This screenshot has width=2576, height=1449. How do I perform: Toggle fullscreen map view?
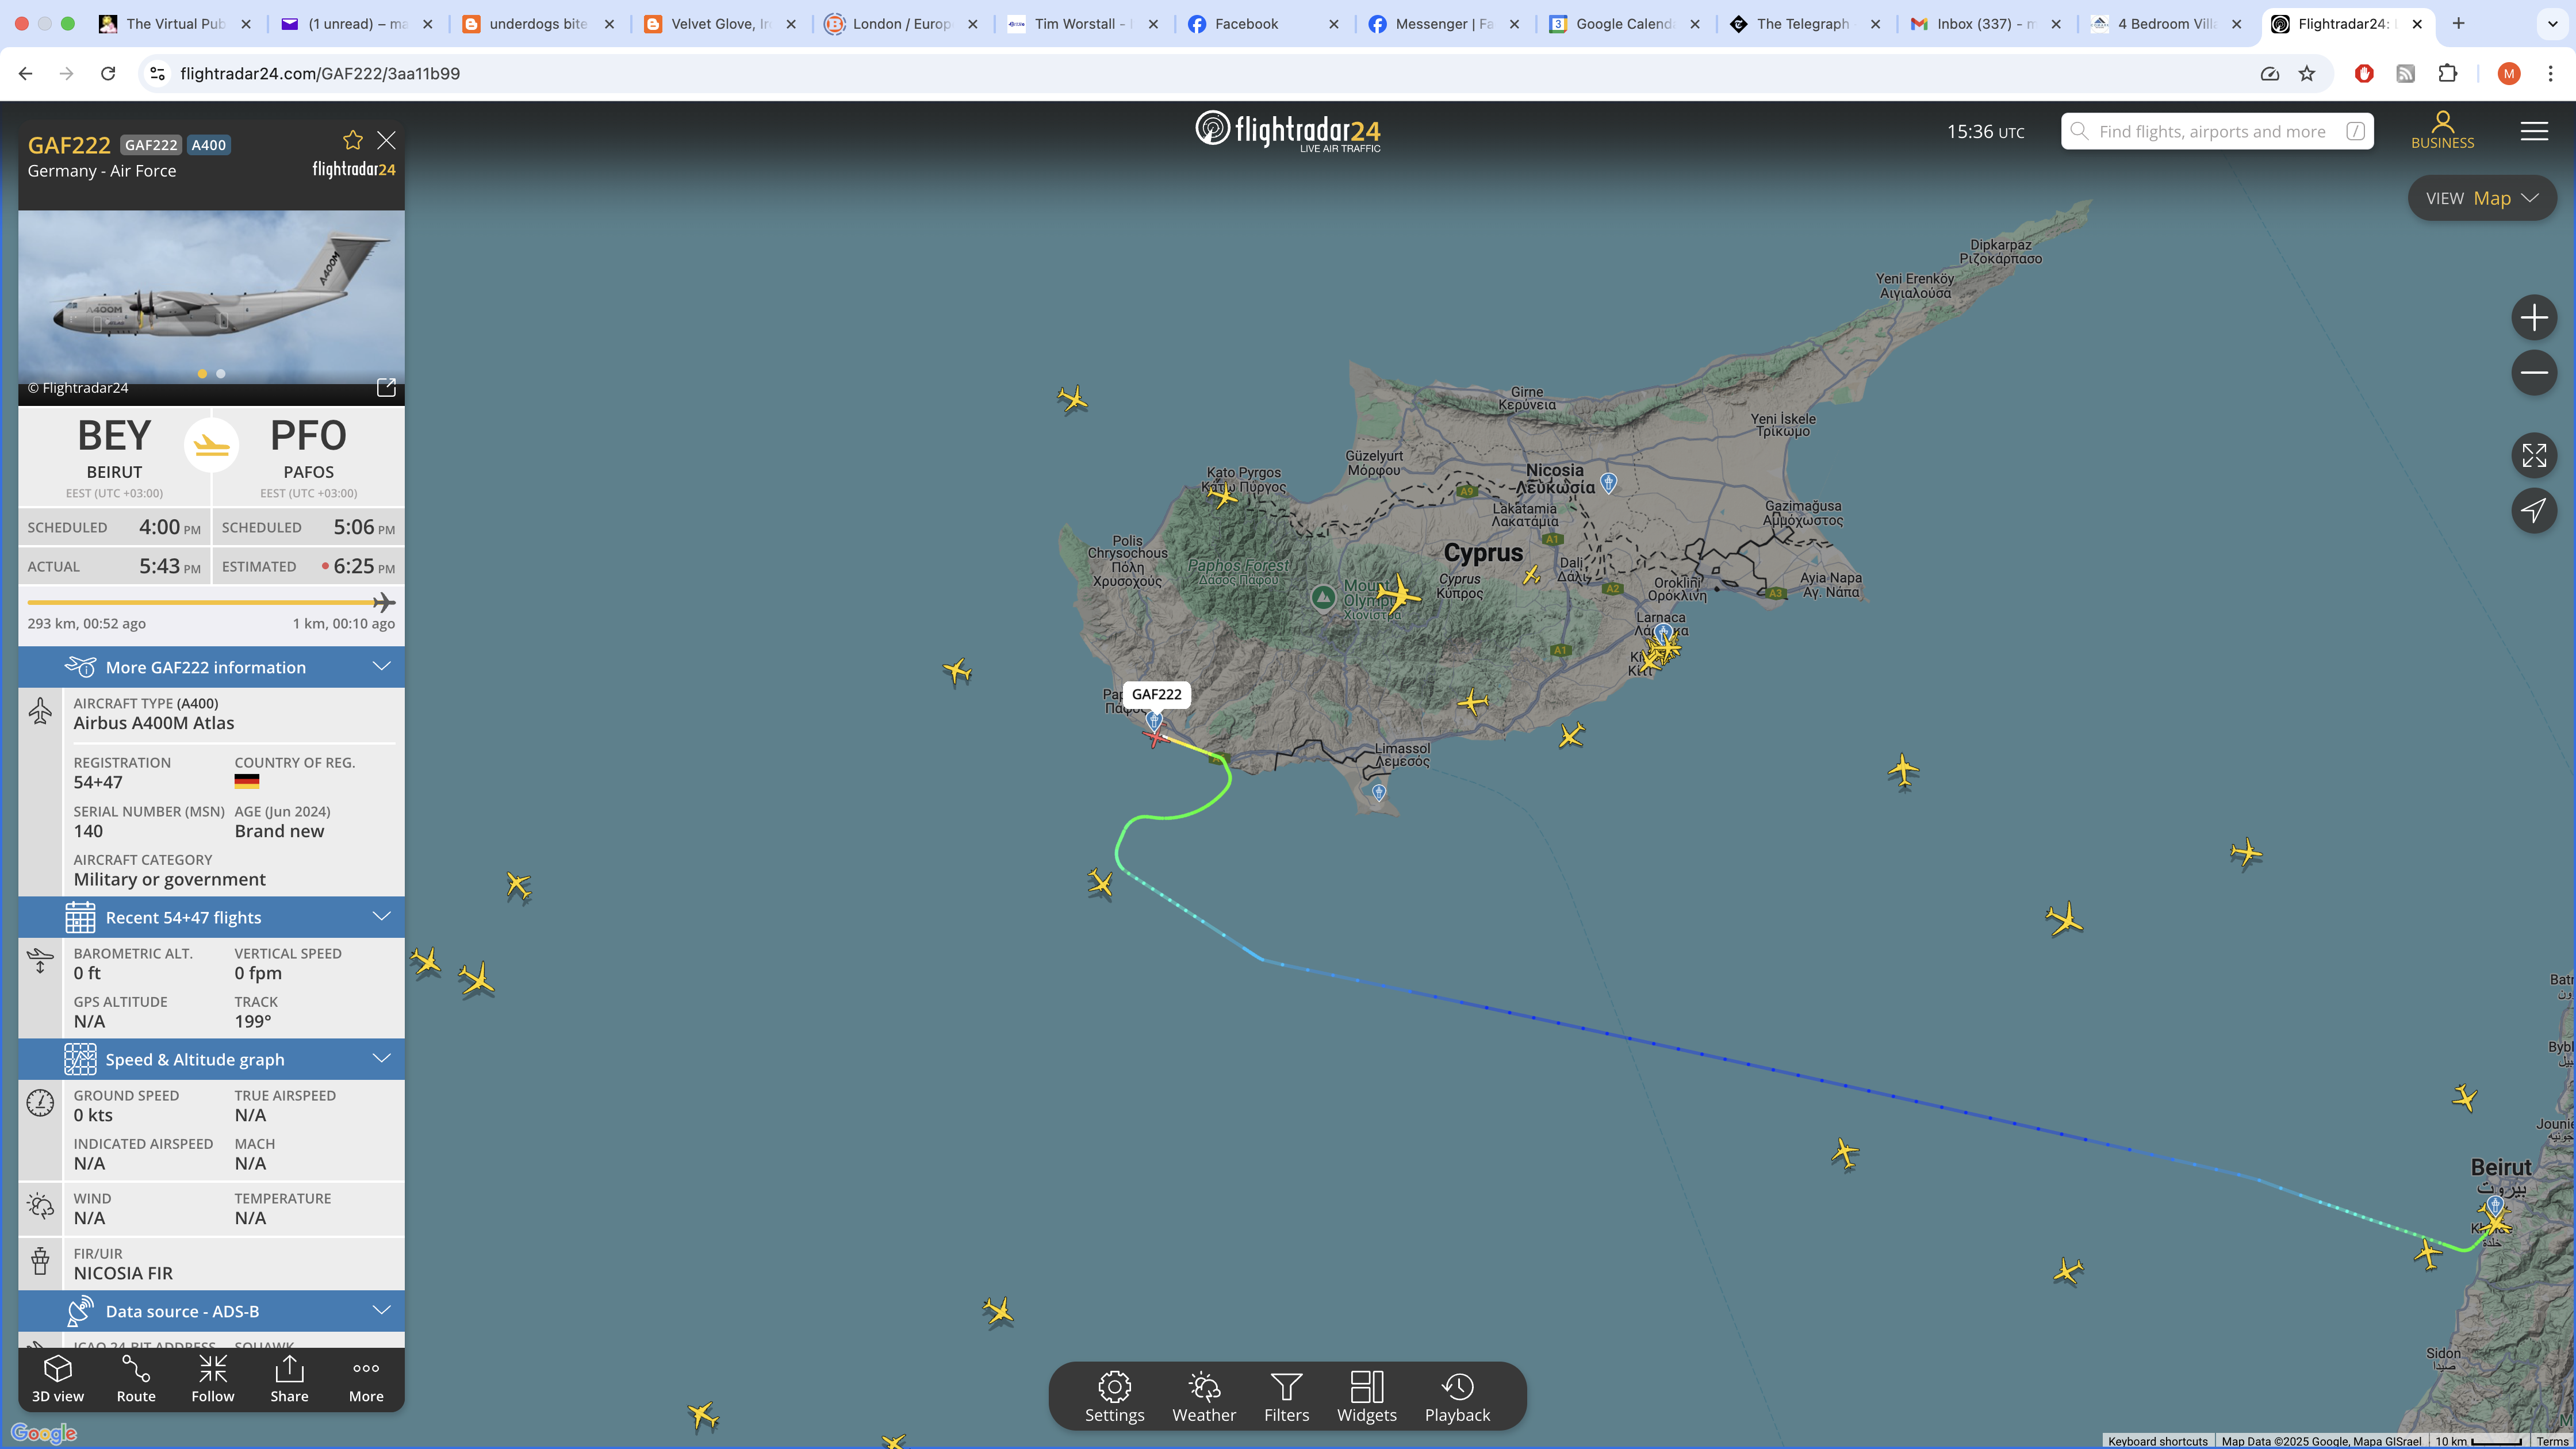(x=2534, y=456)
